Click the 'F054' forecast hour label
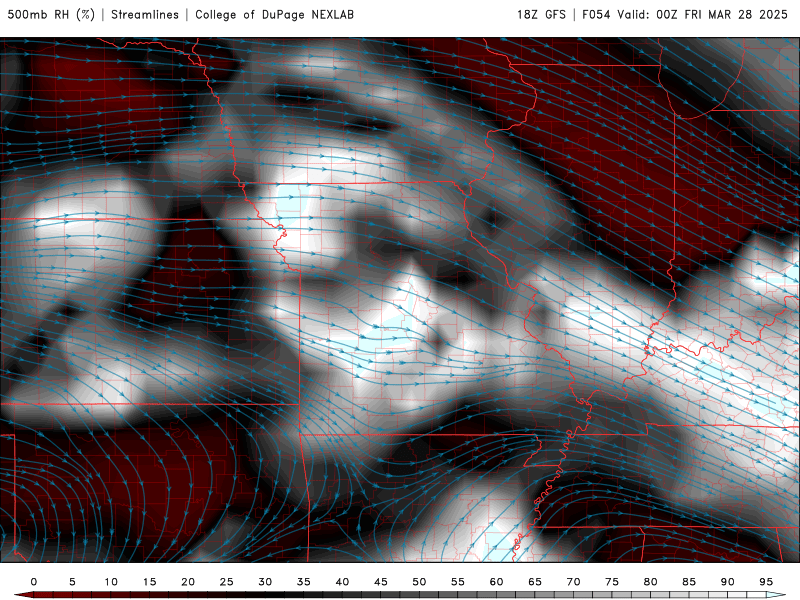The width and height of the screenshot is (800, 600). (596, 14)
